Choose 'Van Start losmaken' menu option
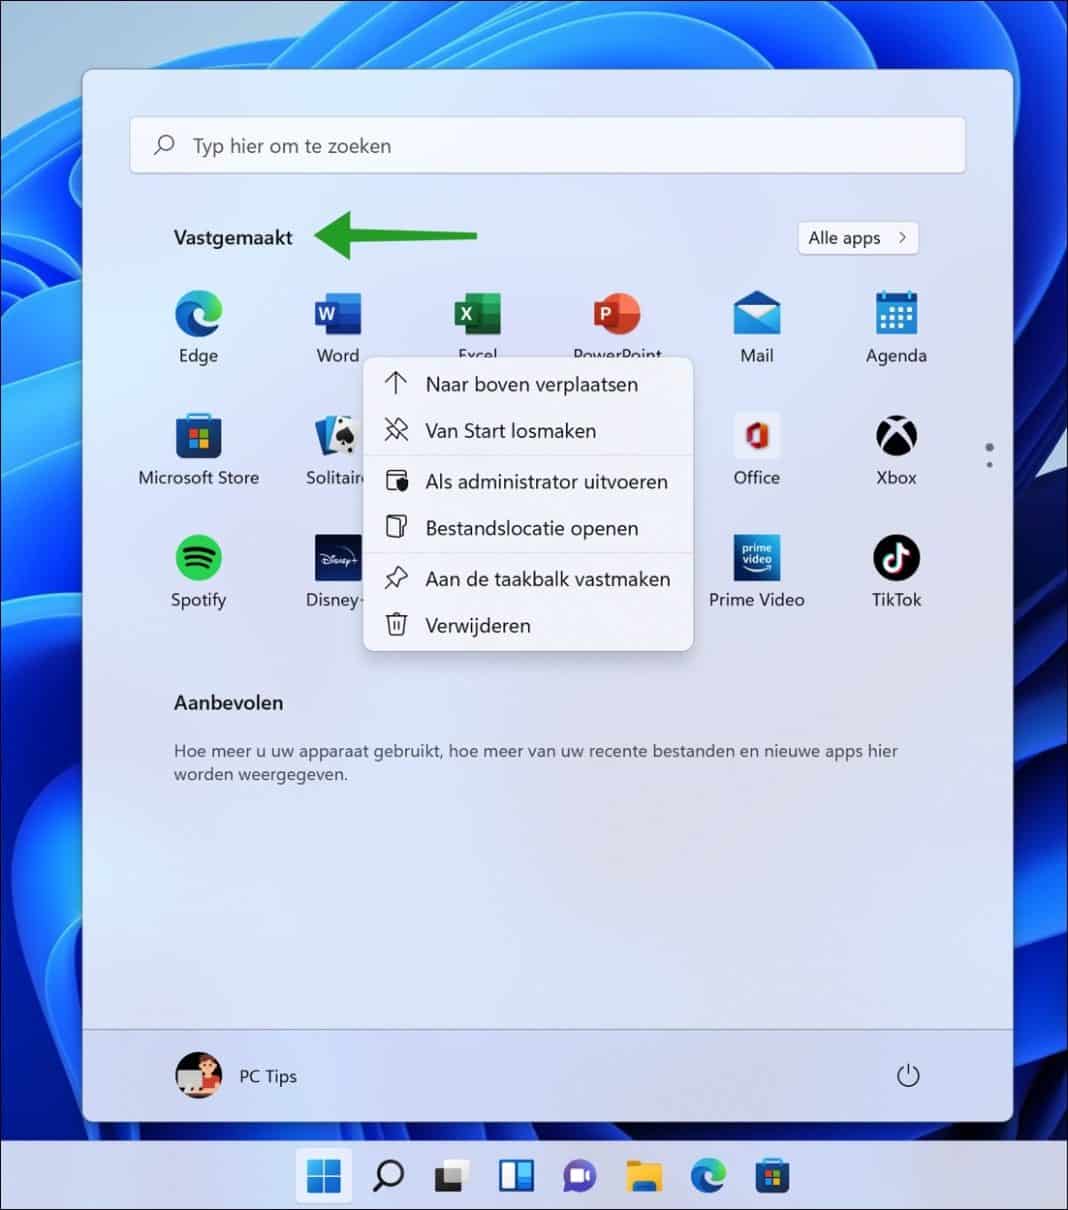 click(510, 431)
